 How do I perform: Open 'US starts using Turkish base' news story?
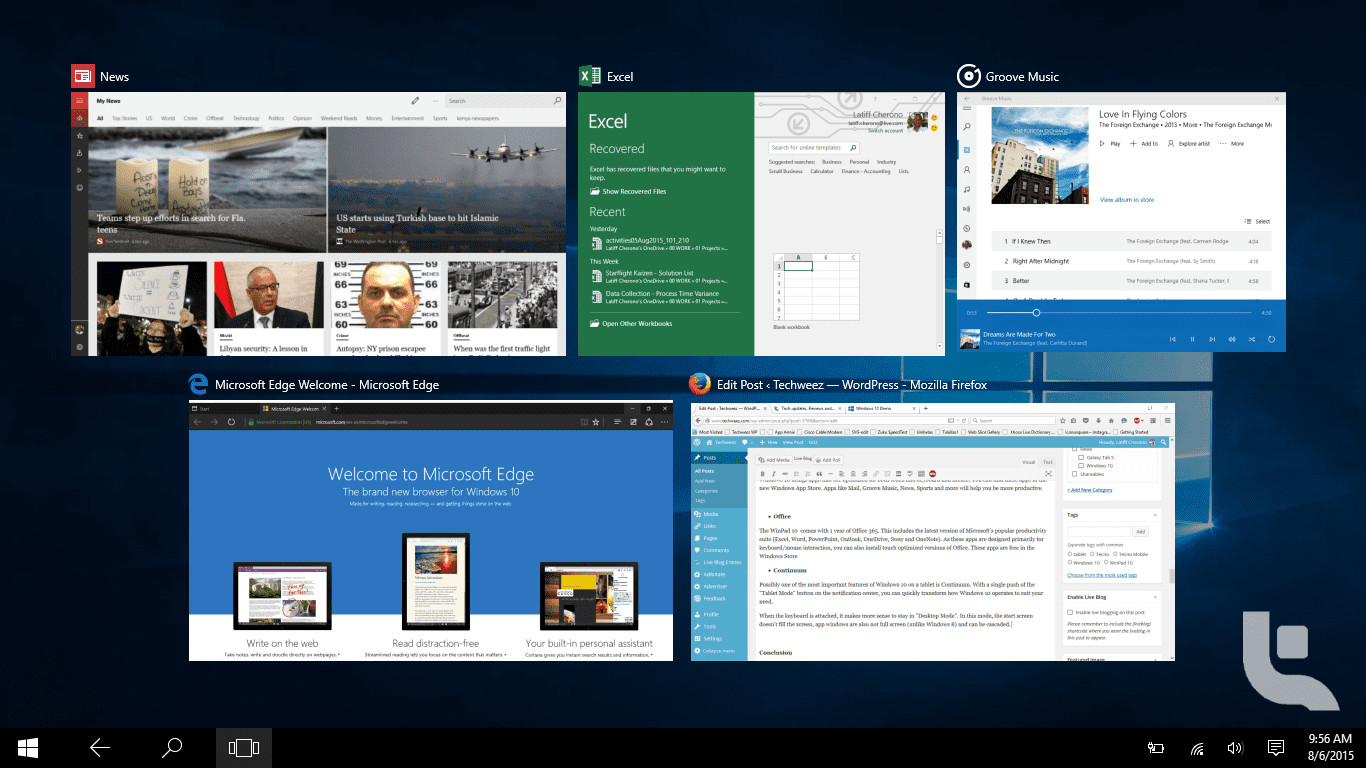(447, 189)
